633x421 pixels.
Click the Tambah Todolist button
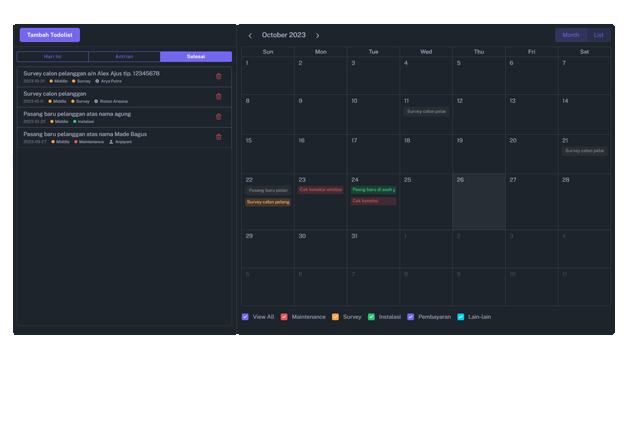click(x=49, y=35)
